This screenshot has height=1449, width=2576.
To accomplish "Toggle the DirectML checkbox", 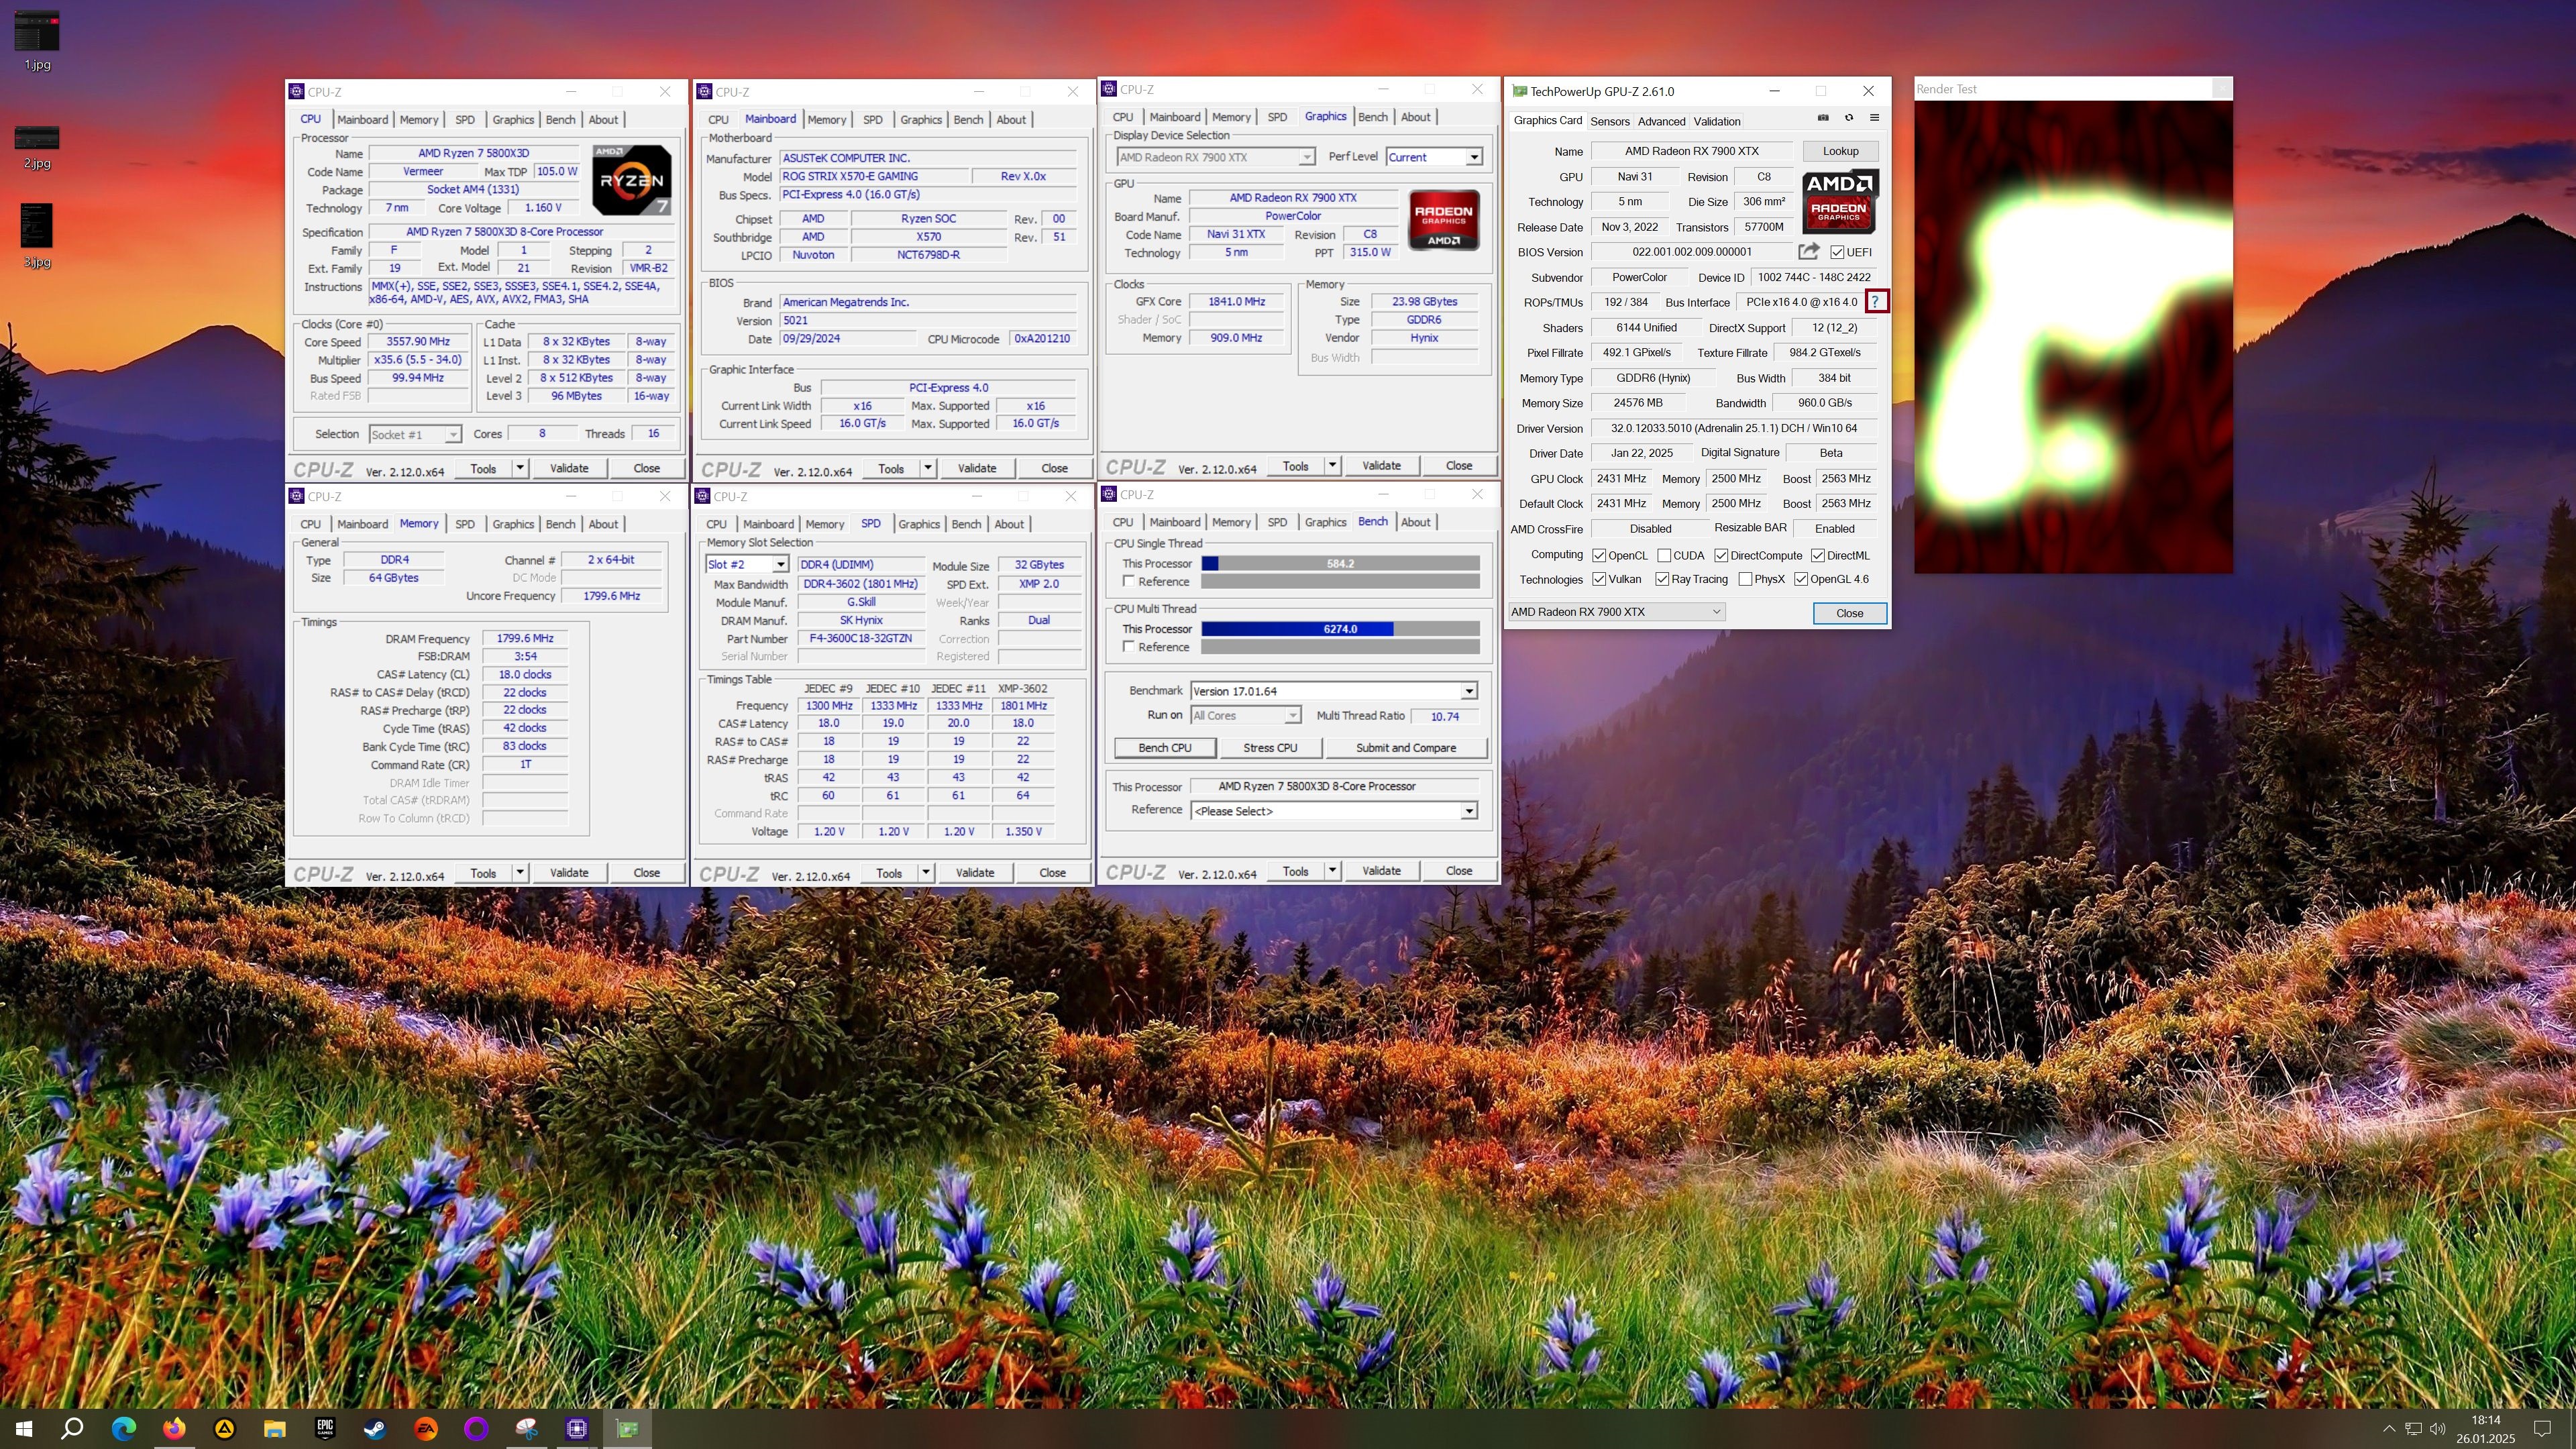I will (x=1817, y=555).
